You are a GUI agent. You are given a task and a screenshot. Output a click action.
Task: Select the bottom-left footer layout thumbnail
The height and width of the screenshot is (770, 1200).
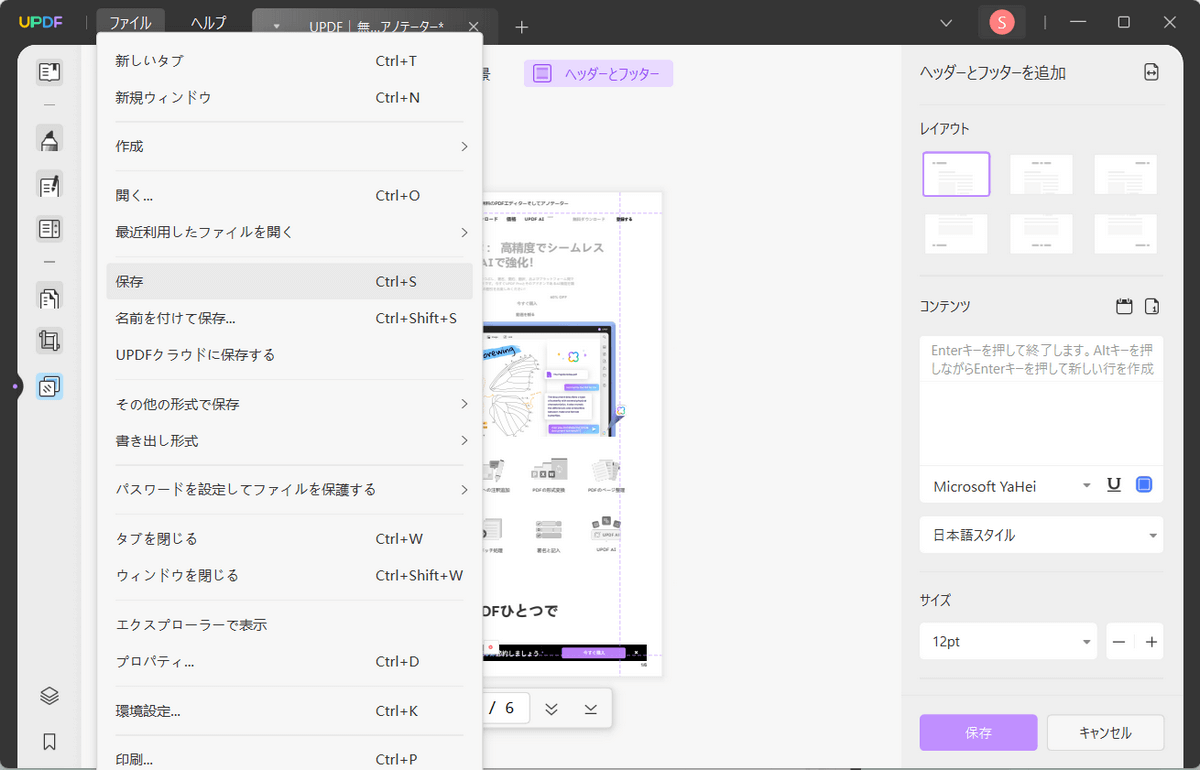pyautogui.click(x=956, y=233)
